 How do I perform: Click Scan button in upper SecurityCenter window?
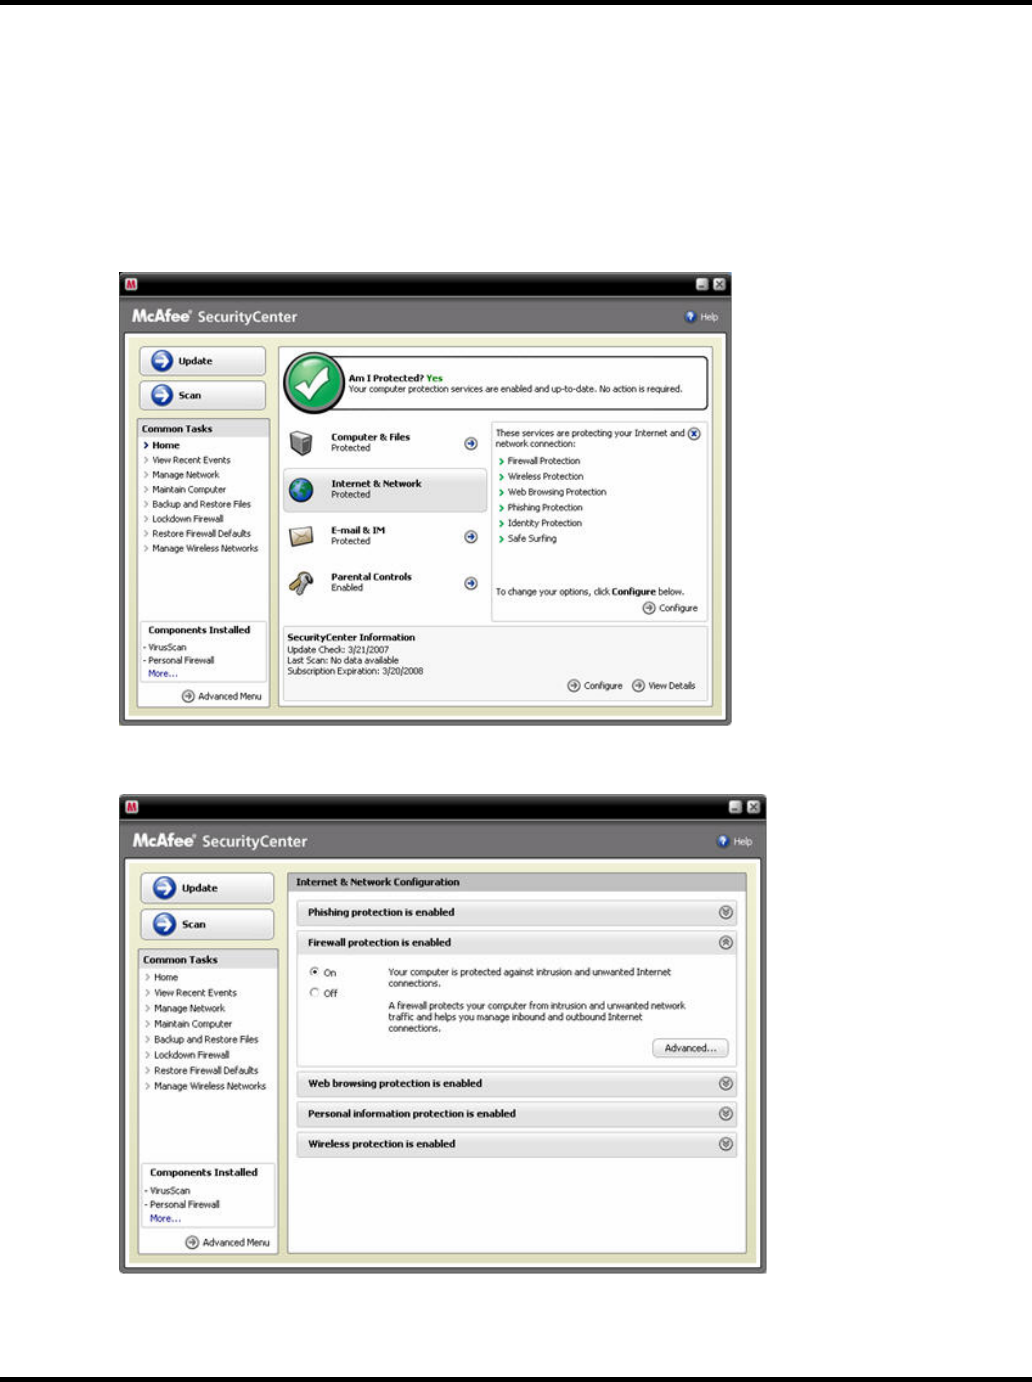tap(203, 395)
